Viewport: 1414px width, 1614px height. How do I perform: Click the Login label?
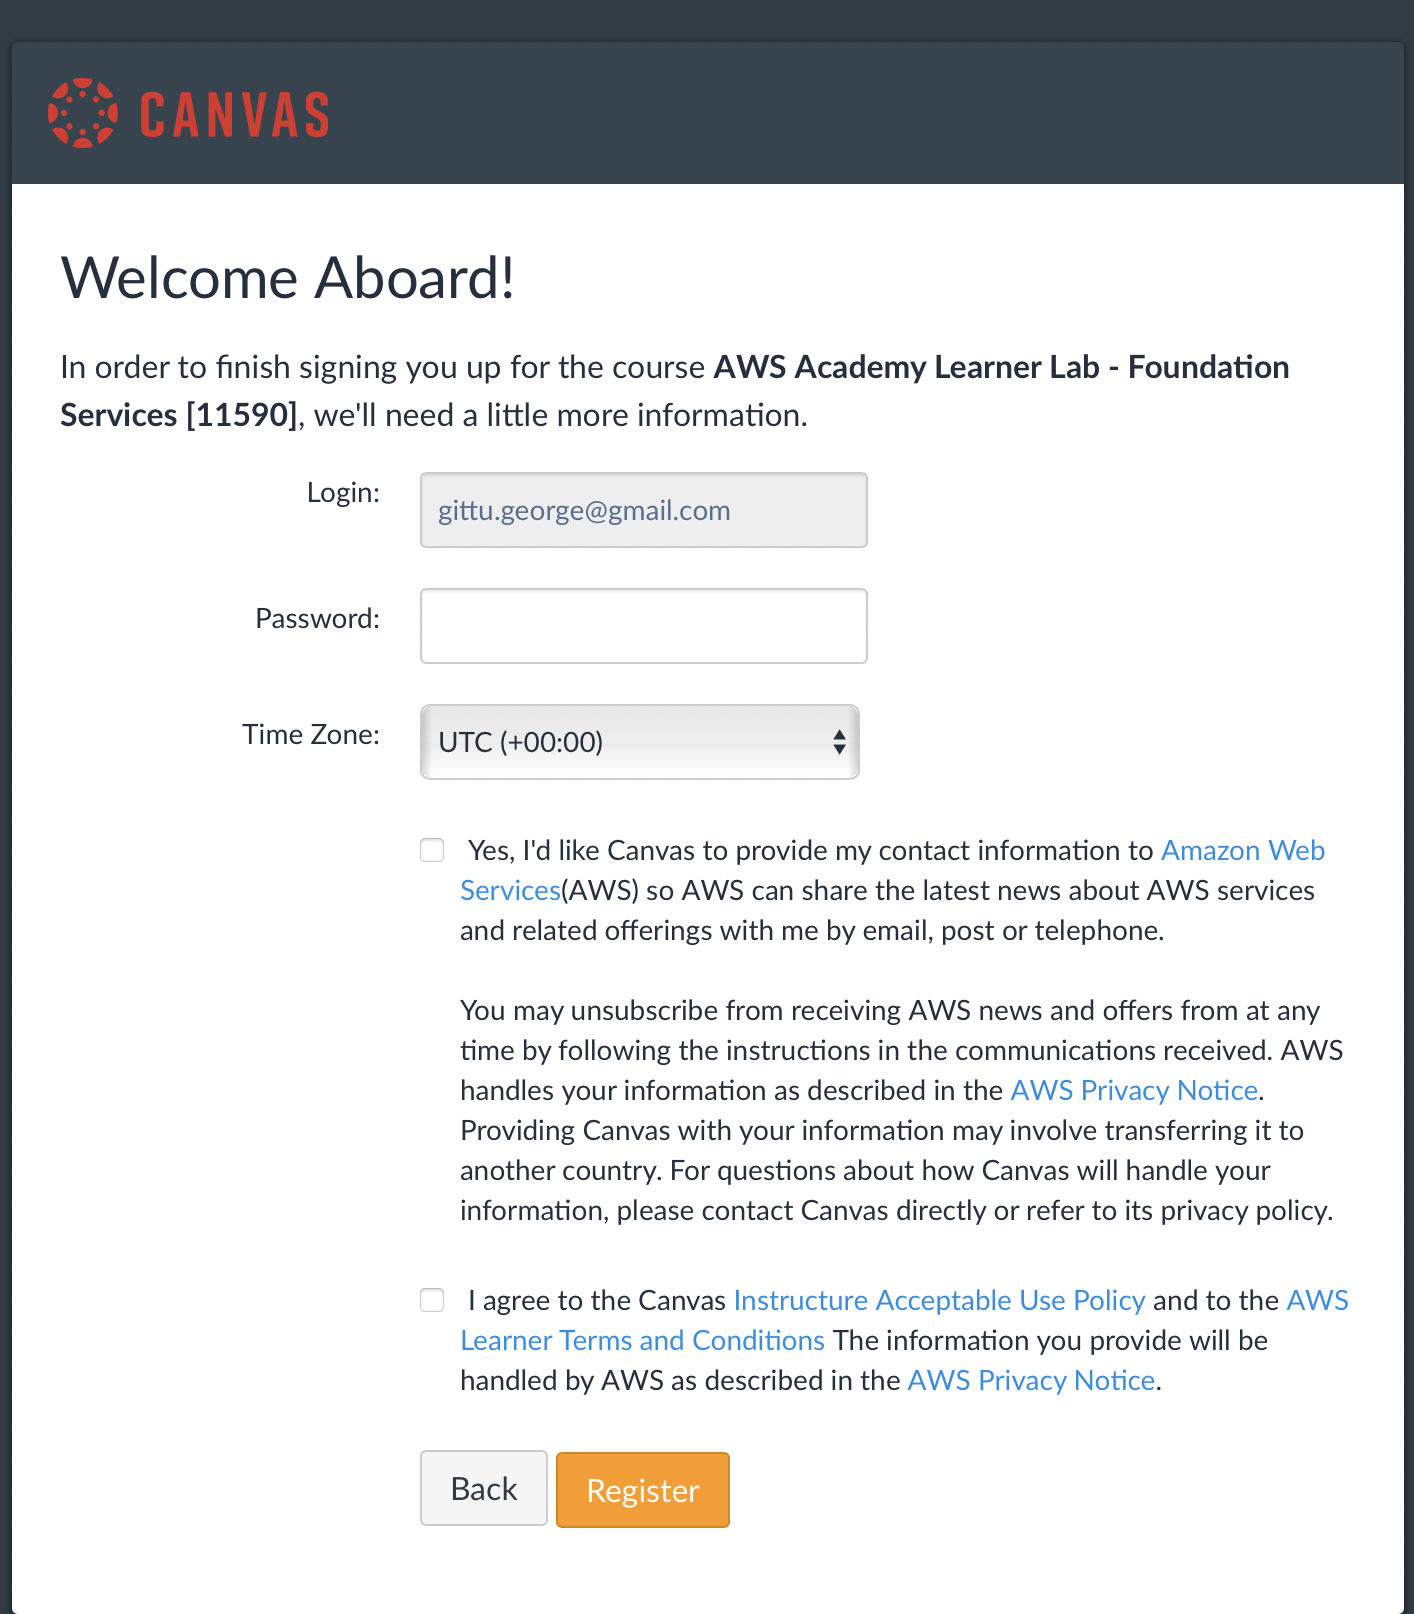[x=343, y=492]
